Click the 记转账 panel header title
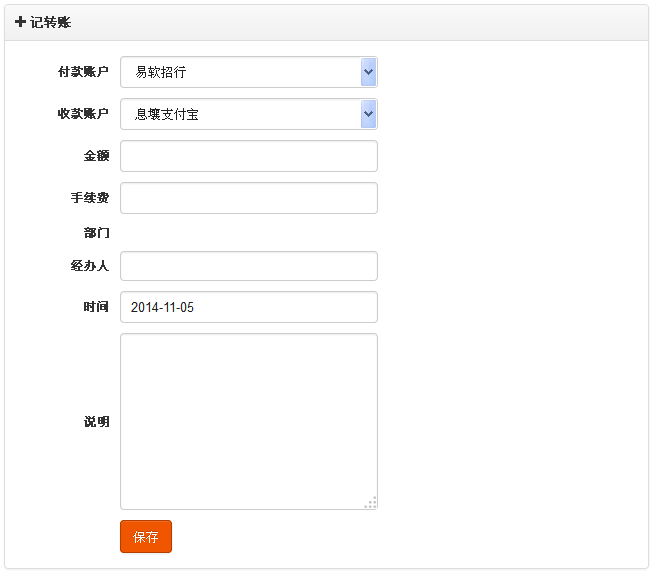This screenshot has height=572, width=654. click(x=50, y=22)
